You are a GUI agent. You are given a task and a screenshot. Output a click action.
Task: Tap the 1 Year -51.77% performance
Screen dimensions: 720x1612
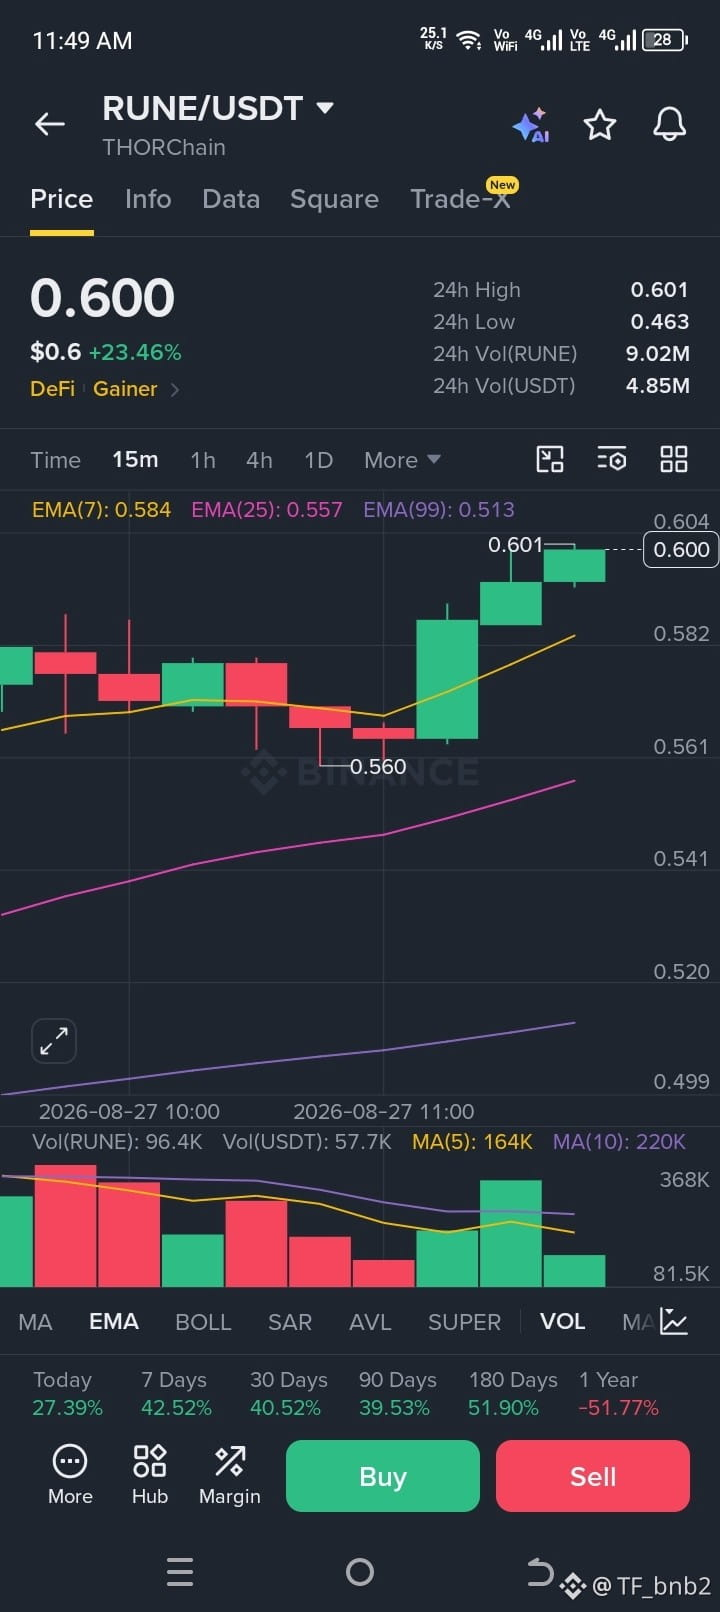pos(618,1394)
